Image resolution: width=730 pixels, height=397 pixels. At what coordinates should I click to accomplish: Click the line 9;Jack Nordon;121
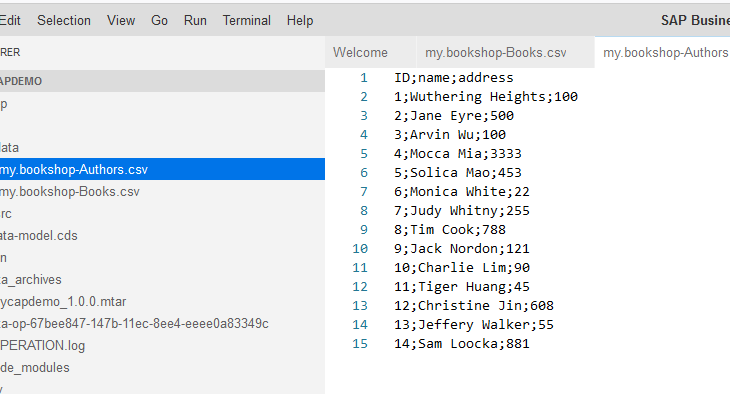coord(462,249)
